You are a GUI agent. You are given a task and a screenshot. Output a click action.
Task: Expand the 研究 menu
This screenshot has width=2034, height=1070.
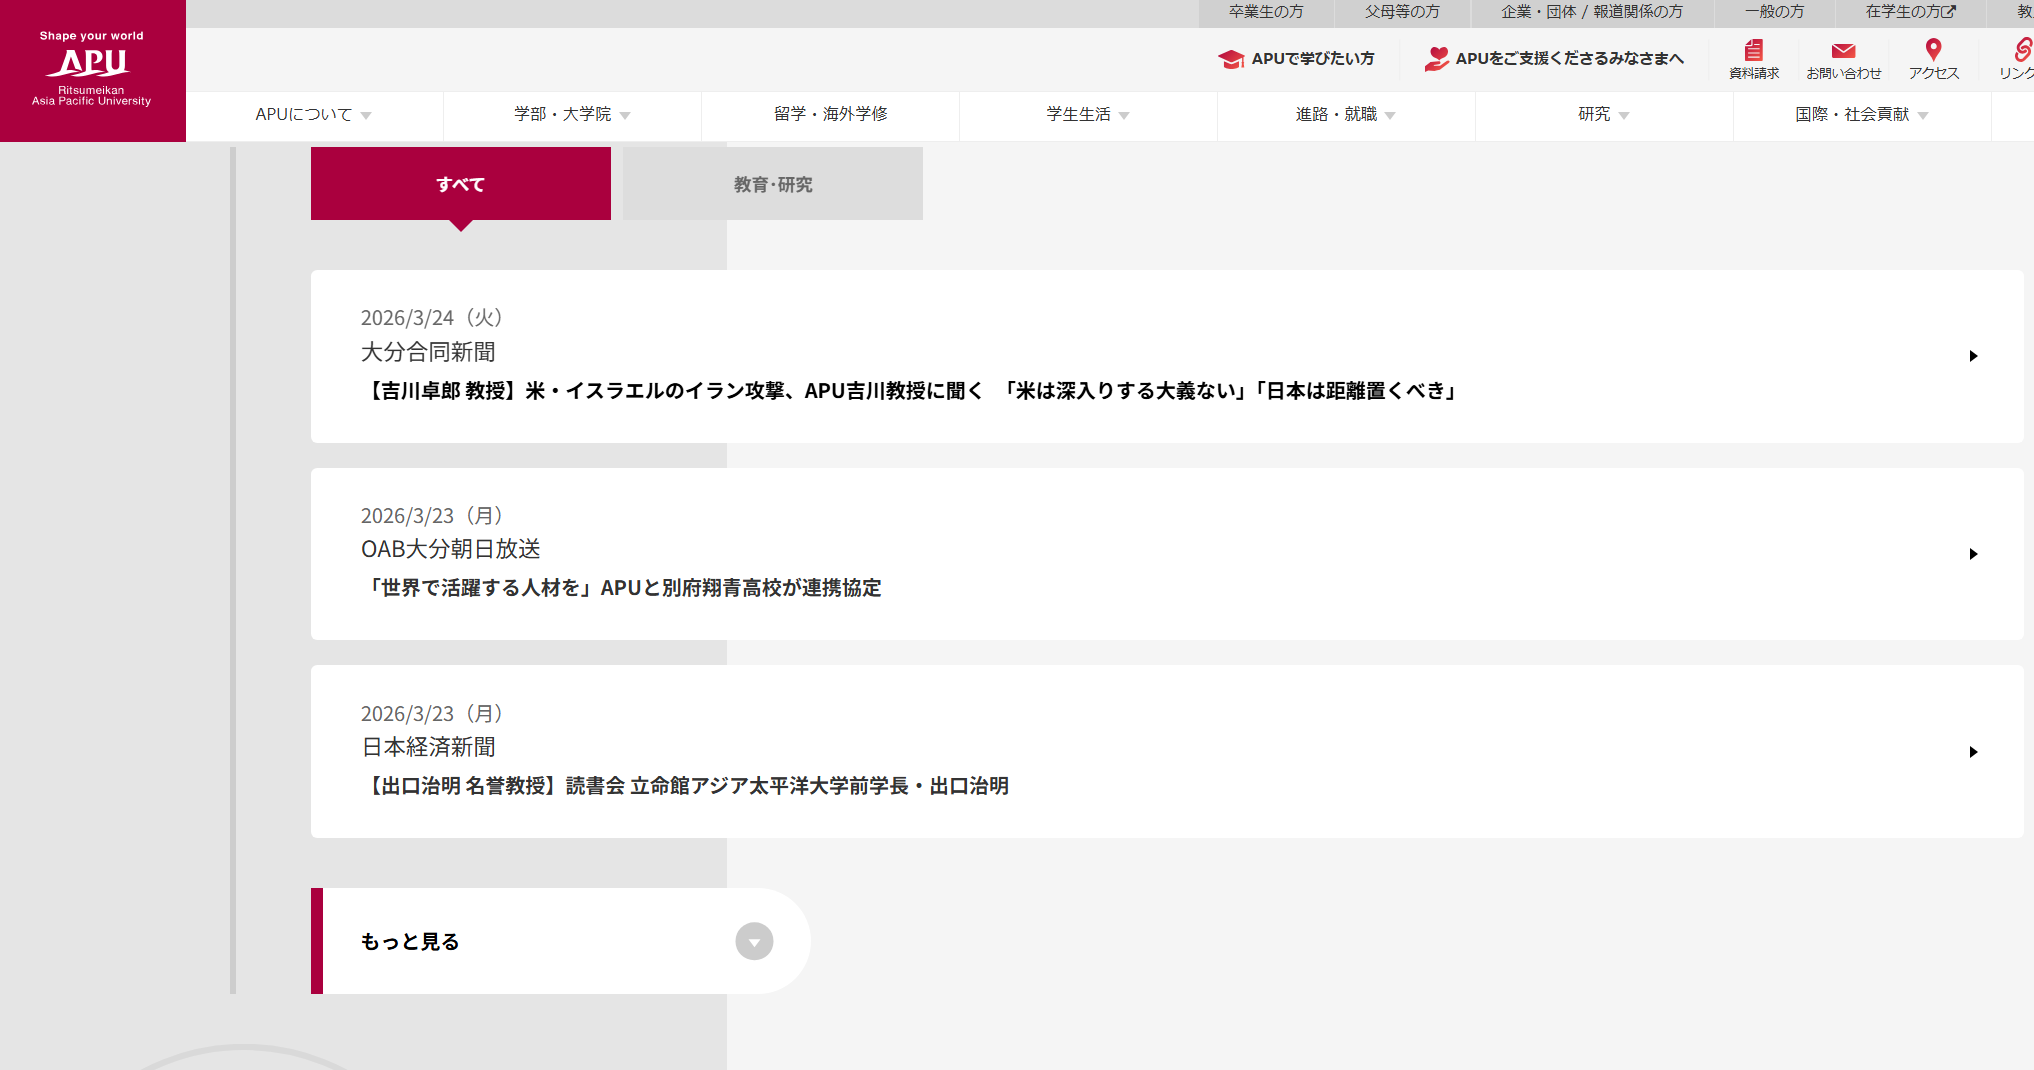point(1604,115)
